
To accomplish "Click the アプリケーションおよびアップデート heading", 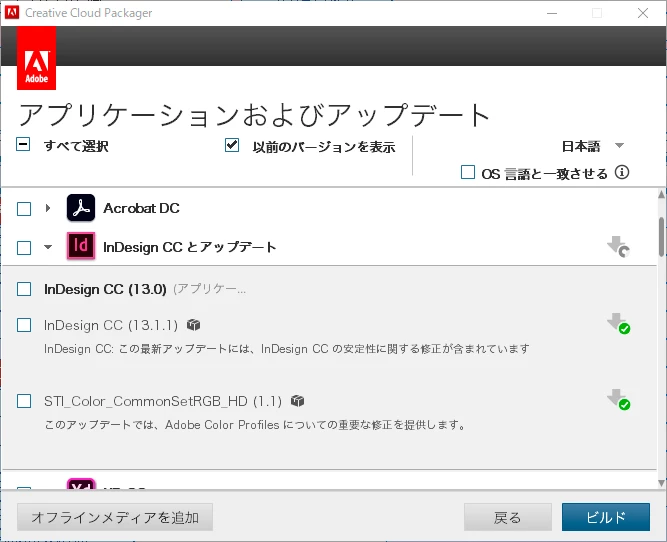I will (254, 115).
